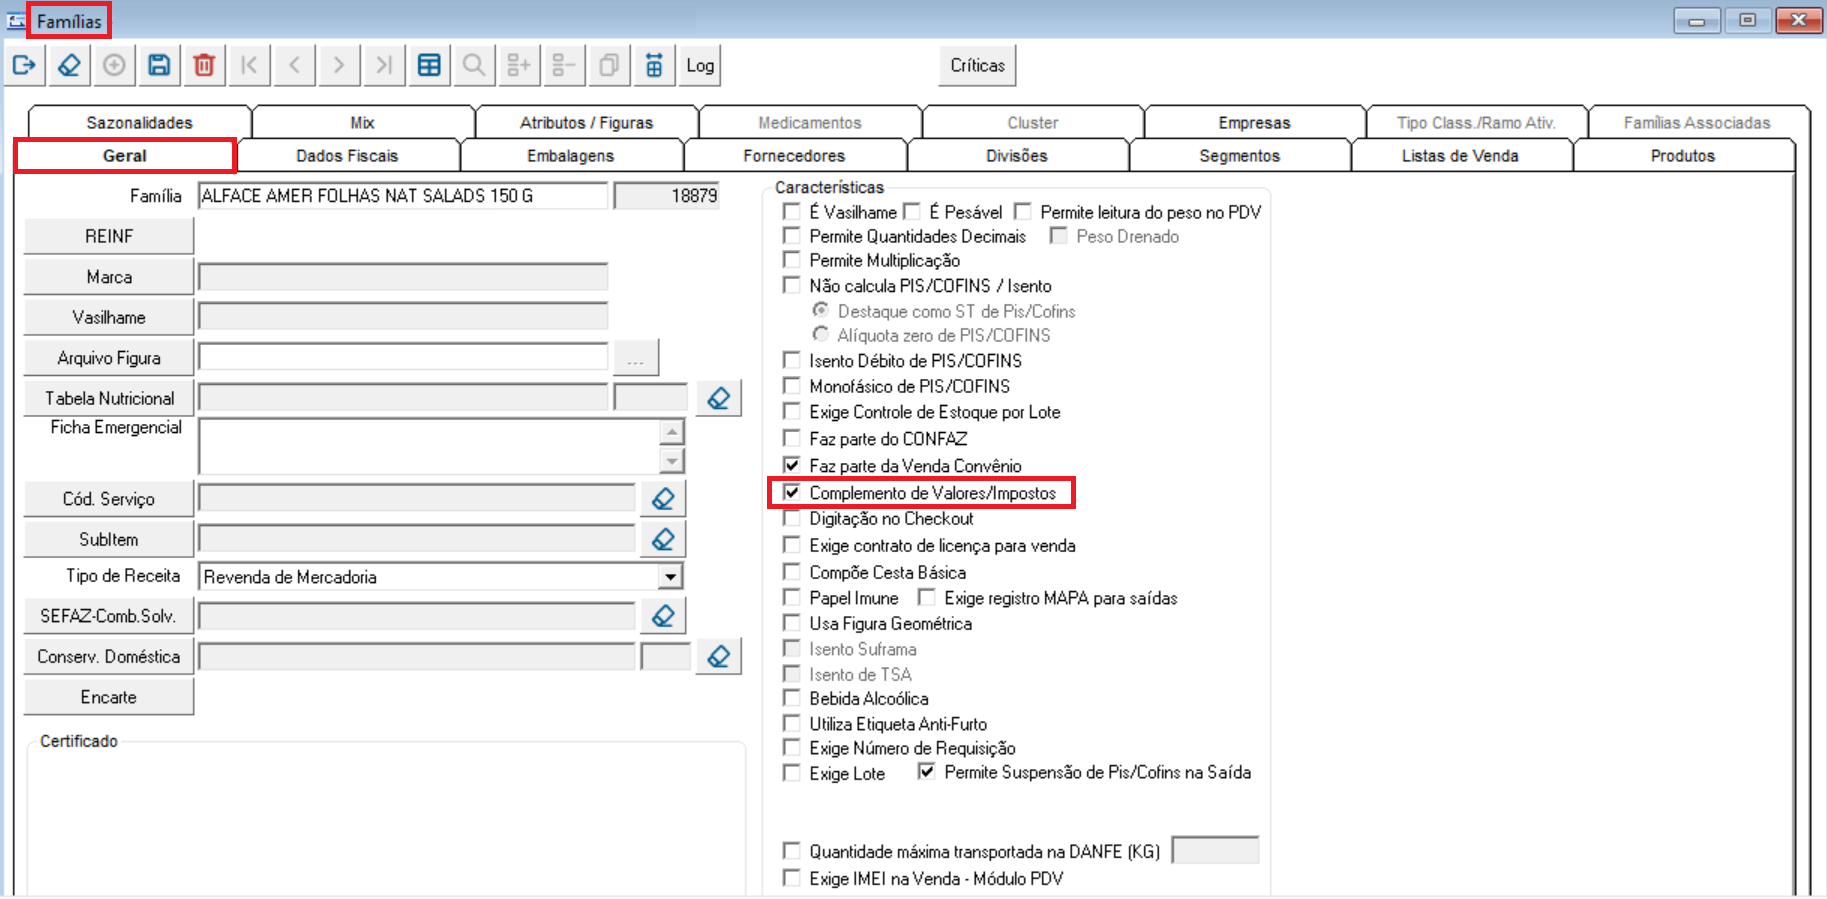Viewport: 1827px width, 899px height.
Task: Click the add row icon in toolbar
Action: (519, 66)
